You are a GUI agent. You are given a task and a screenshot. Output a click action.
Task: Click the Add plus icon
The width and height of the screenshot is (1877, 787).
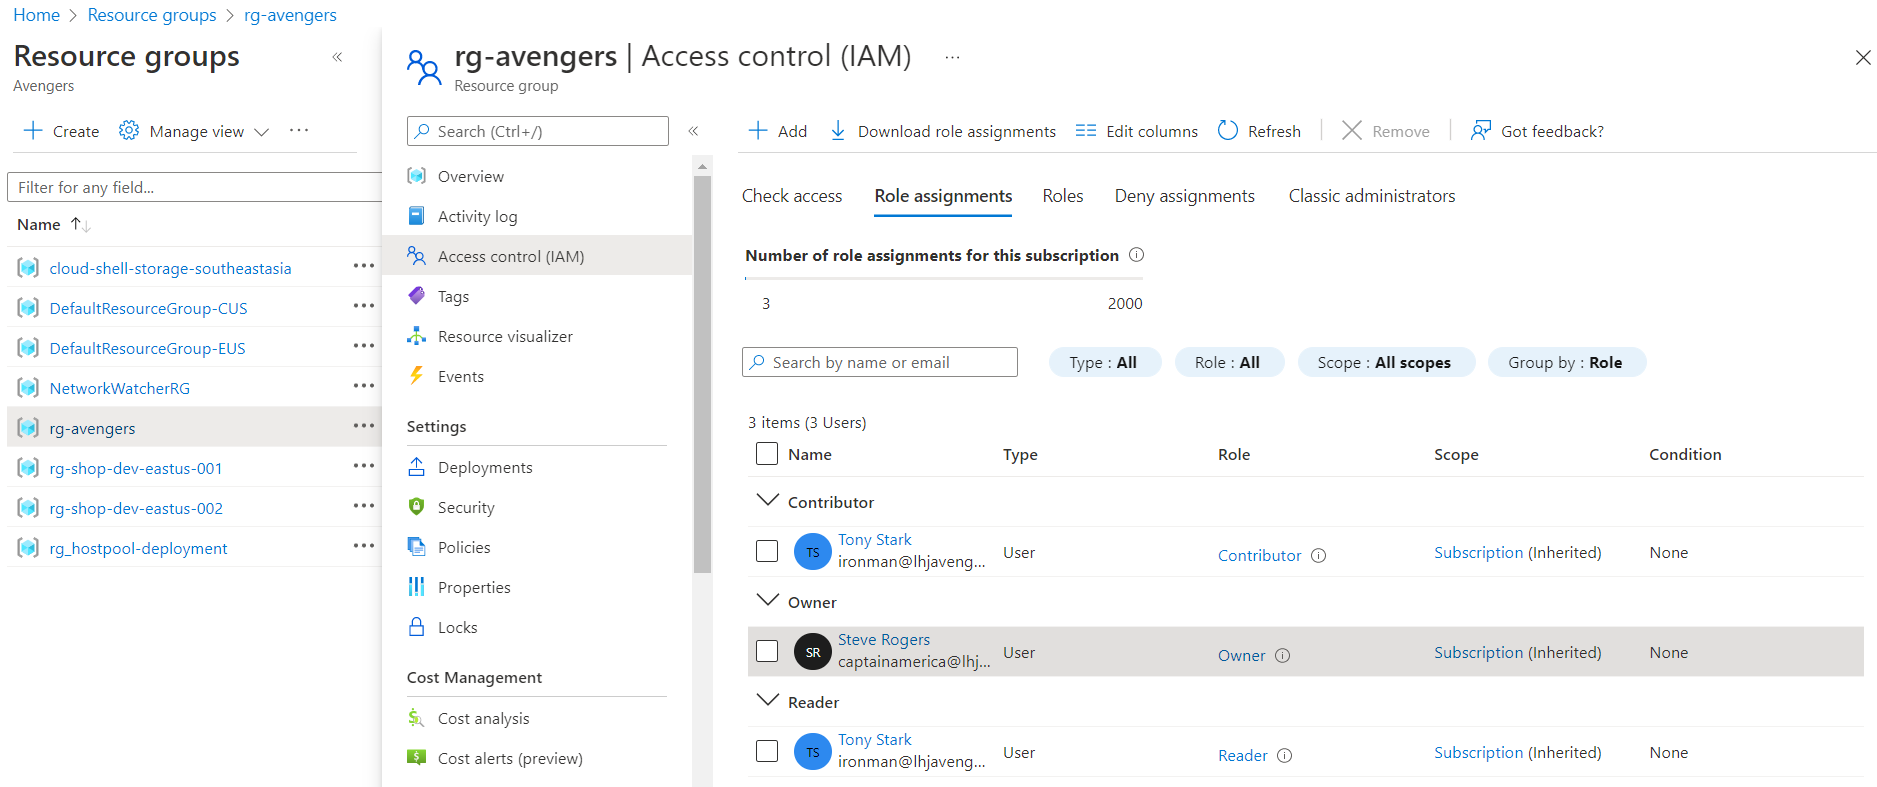click(x=758, y=131)
